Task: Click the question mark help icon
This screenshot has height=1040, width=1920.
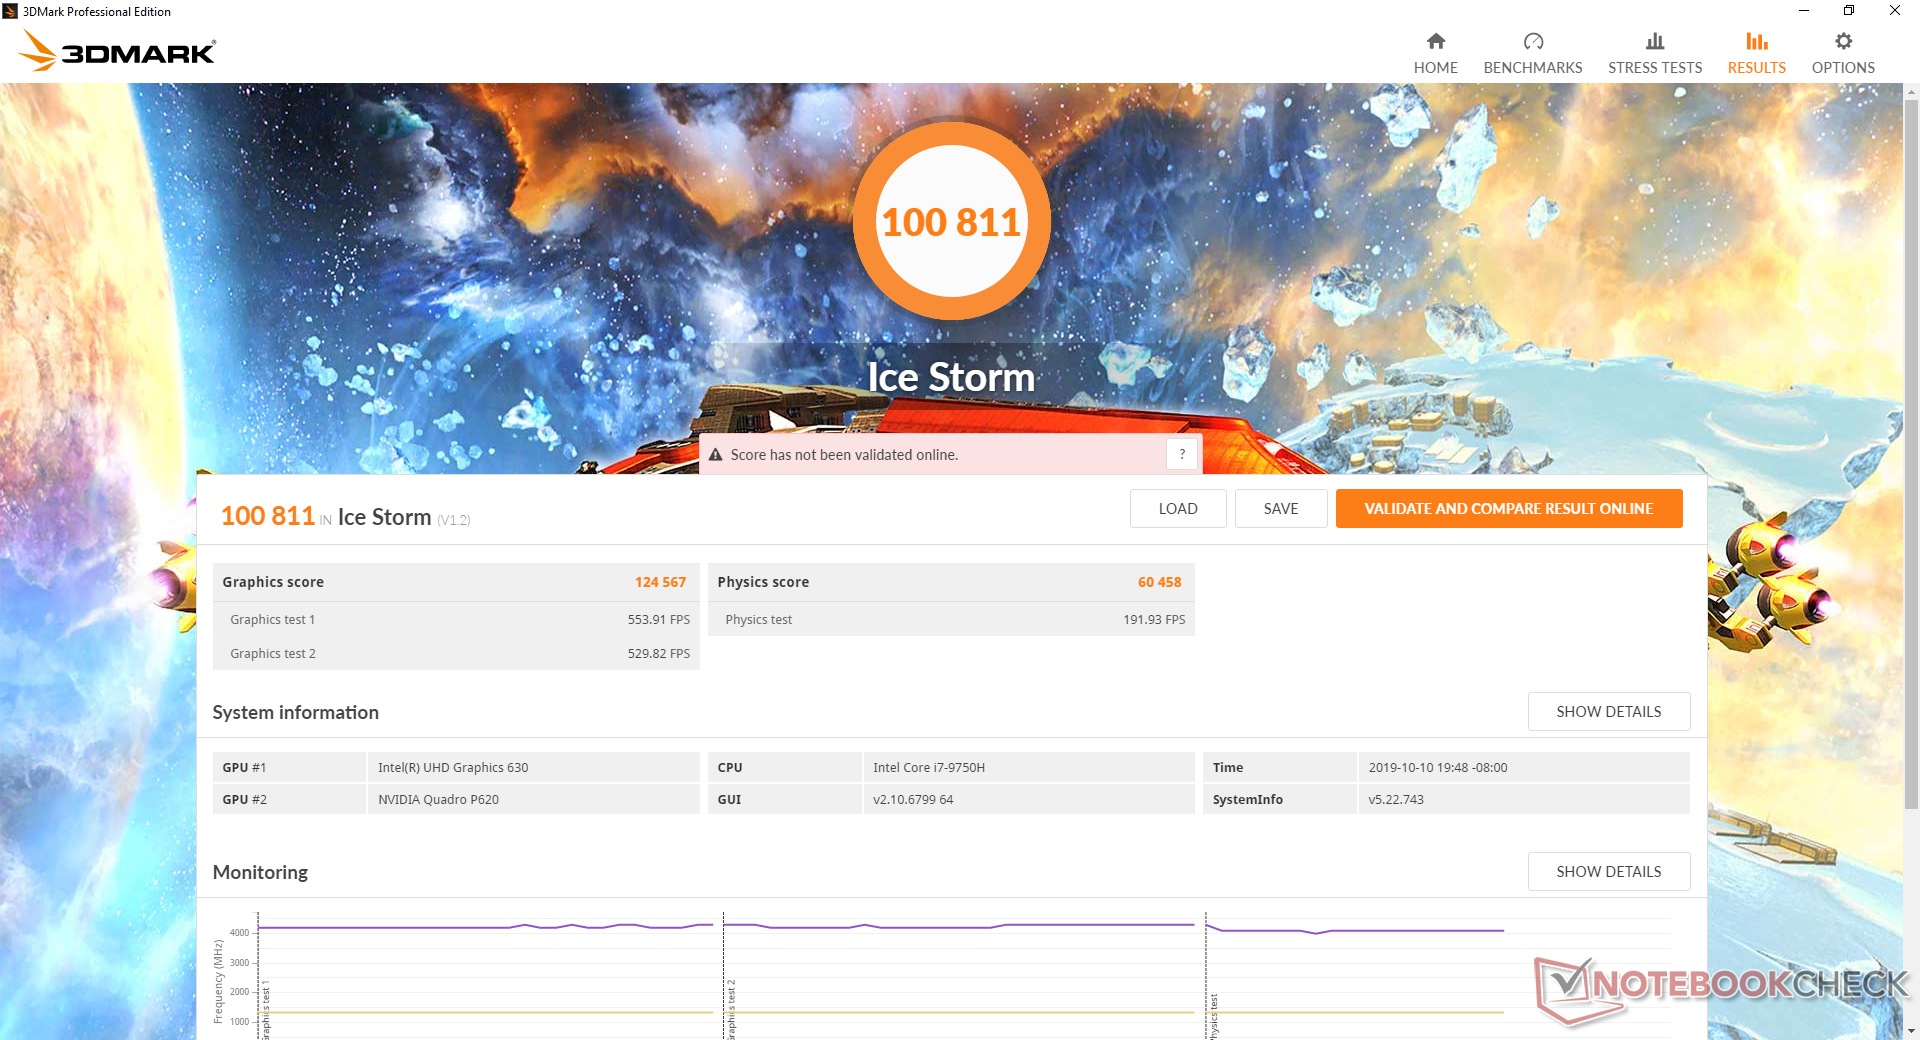Action: pyautogui.click(x=1182, y=454)
